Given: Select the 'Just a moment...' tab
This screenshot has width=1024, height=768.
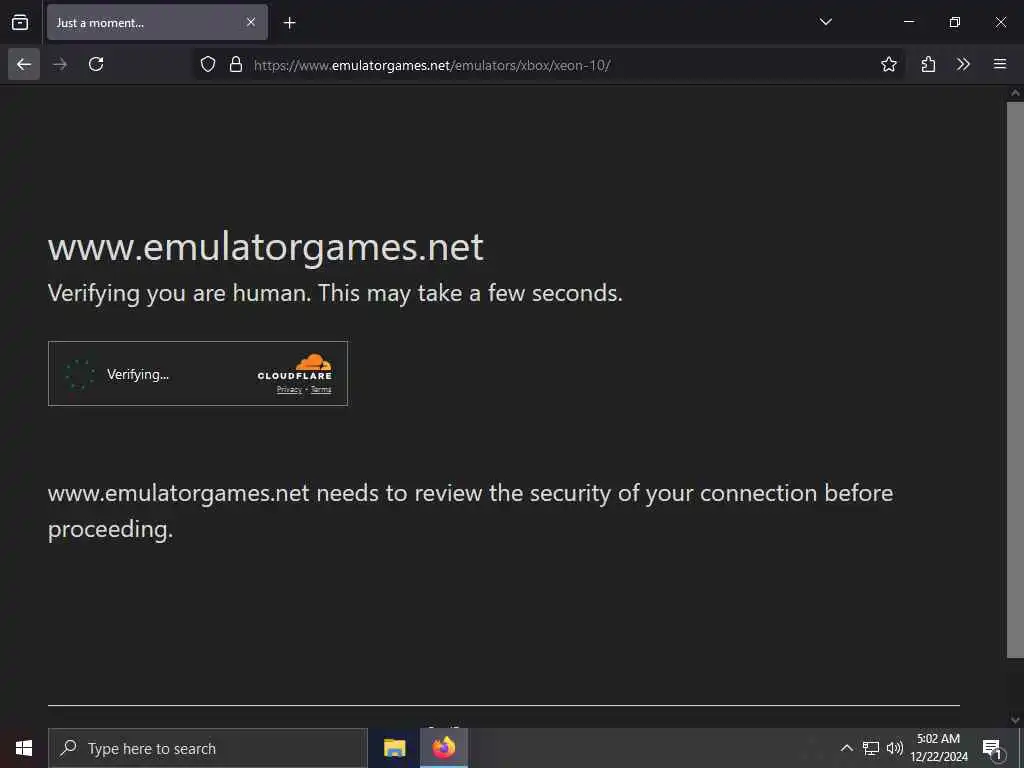Looking at the screenshot, I should click(157, 22).
